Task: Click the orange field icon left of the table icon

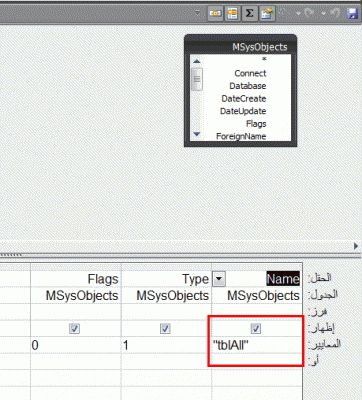Action: tap(215, 13)
